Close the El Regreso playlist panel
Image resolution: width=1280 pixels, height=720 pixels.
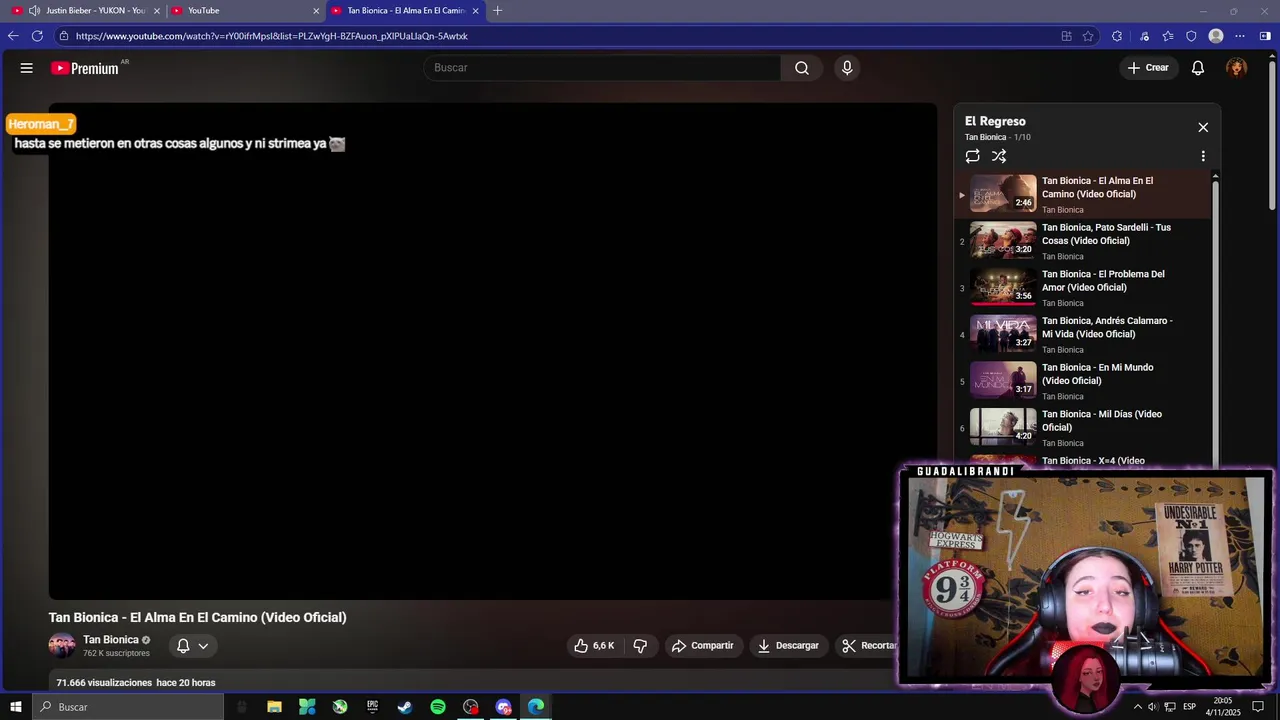pos(1203,127)
